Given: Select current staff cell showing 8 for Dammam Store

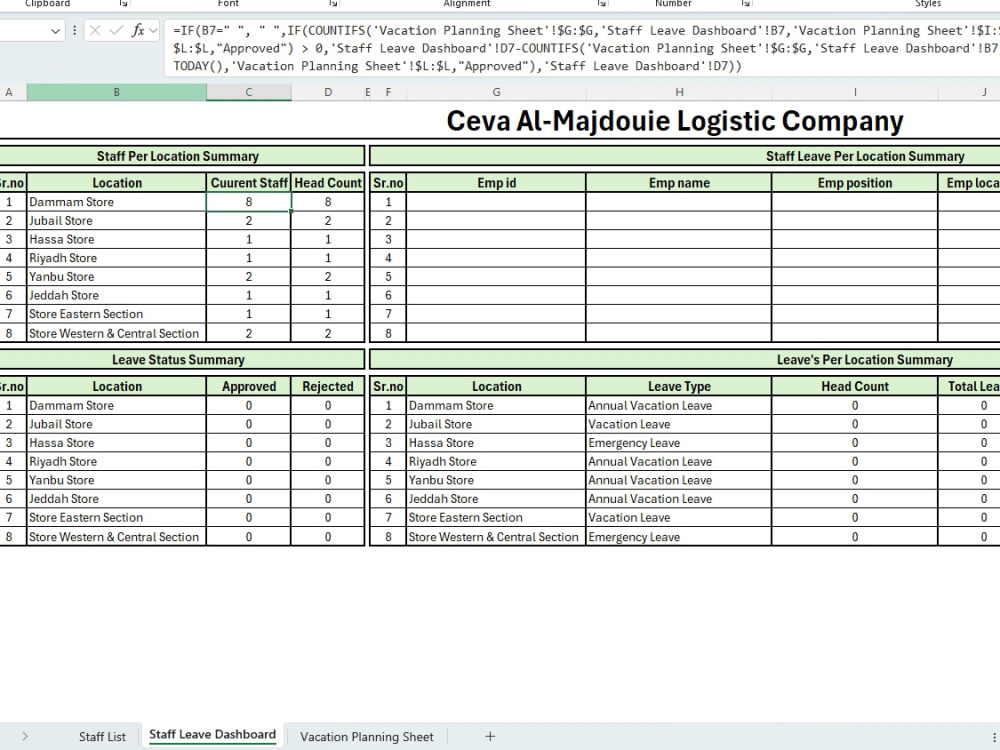Looking at the screenshot, I should (x=249, y=202).
